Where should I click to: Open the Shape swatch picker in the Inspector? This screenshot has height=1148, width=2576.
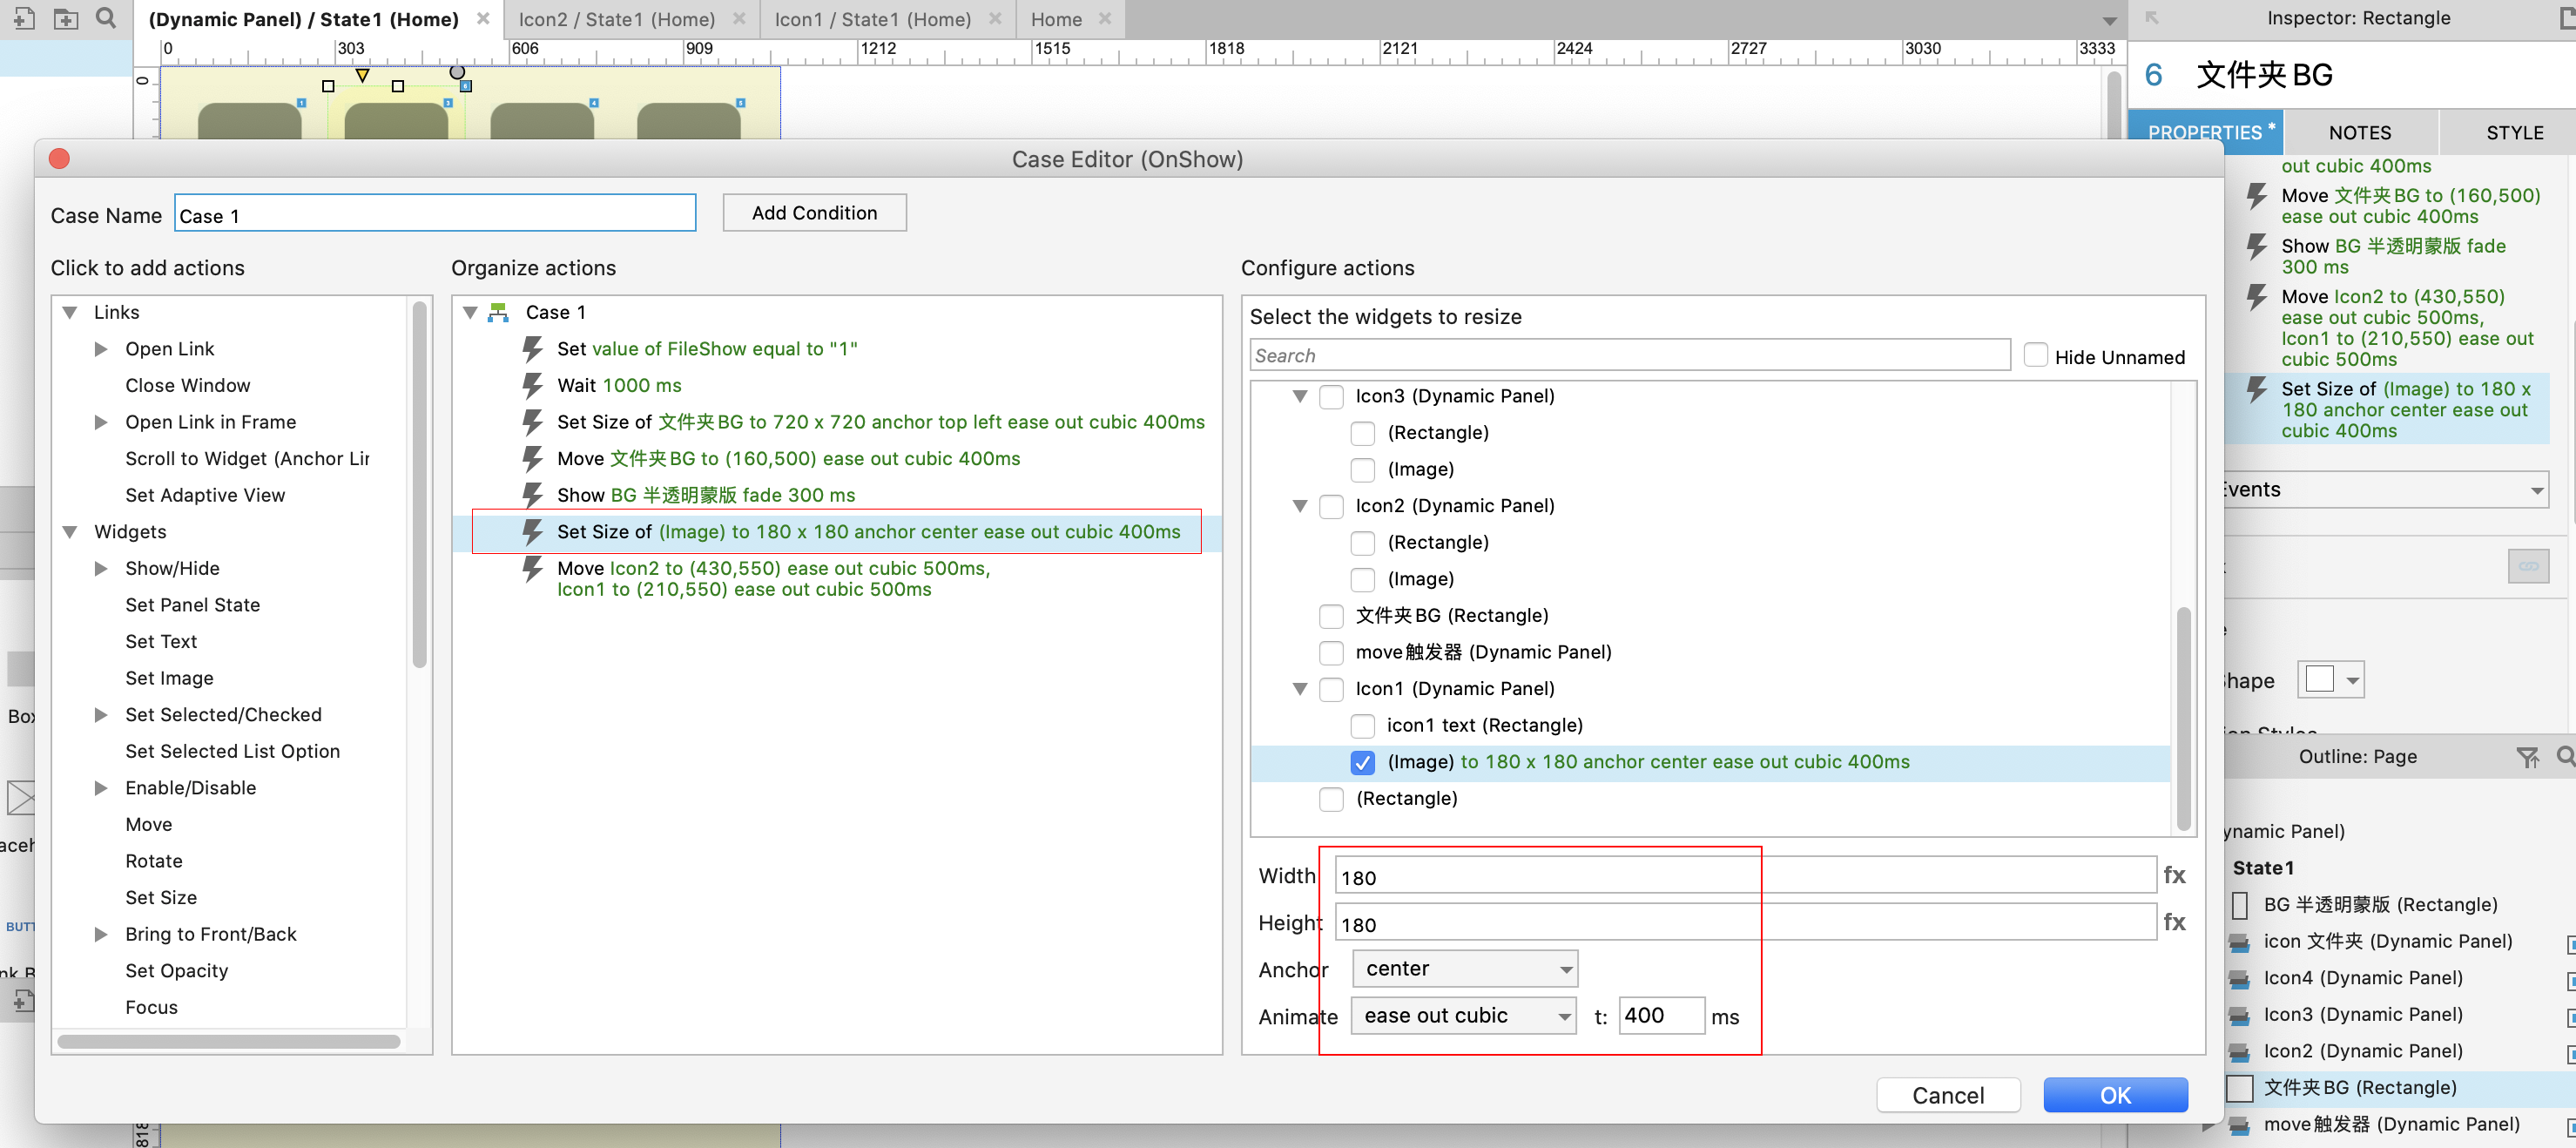click(2330, 680)
